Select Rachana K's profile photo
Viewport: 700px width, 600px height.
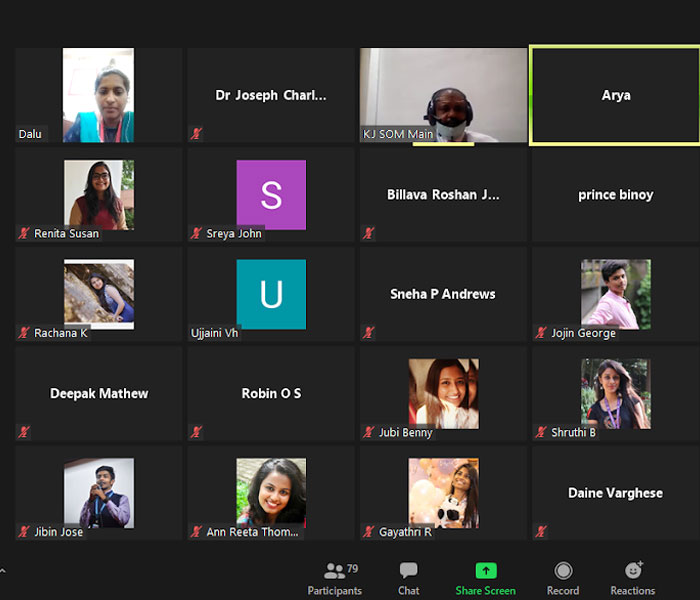[99, 294]
